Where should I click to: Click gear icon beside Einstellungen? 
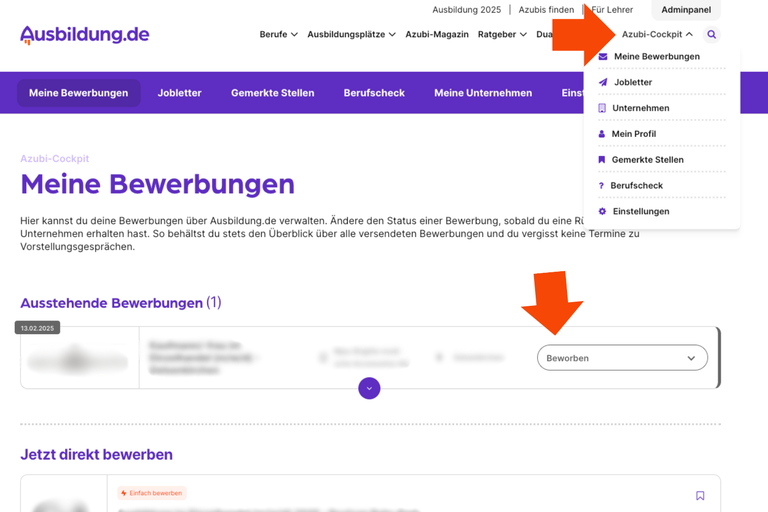(602, 211)
